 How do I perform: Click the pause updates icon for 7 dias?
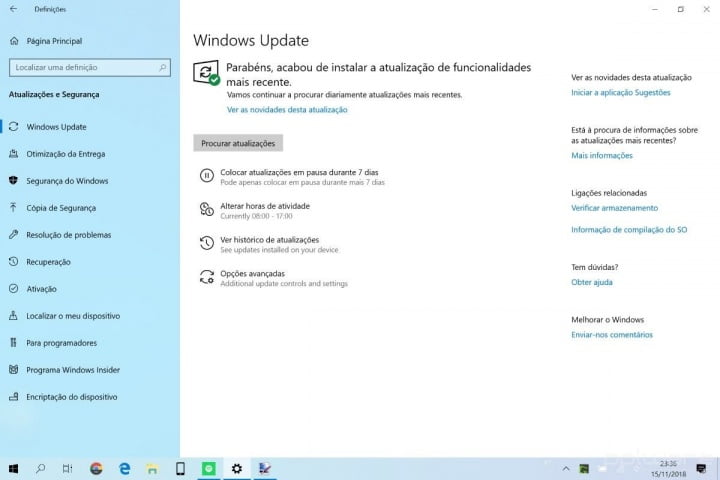[x=207, y=175]
